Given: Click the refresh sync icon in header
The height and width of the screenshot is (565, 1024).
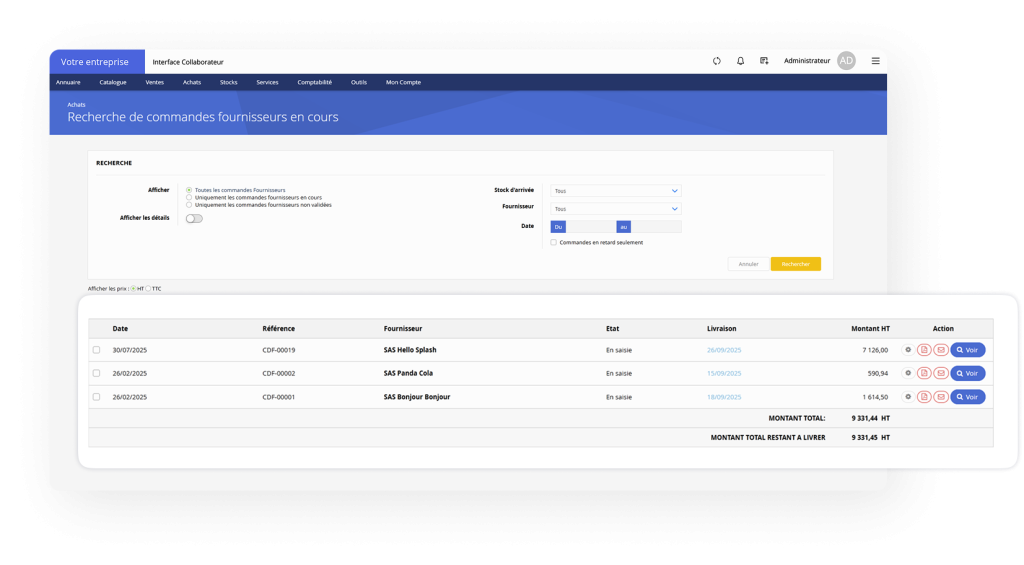Looking at the screenshot, I should (x=717, y=61).
